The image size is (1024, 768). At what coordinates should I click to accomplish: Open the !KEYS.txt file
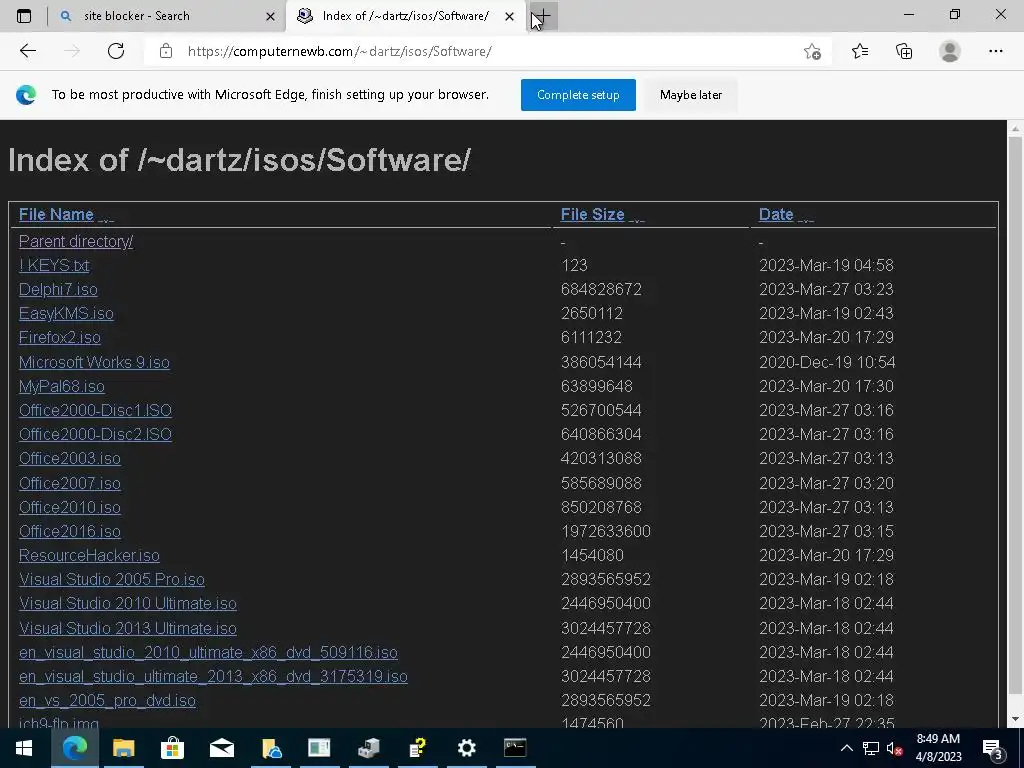(54, 265)
